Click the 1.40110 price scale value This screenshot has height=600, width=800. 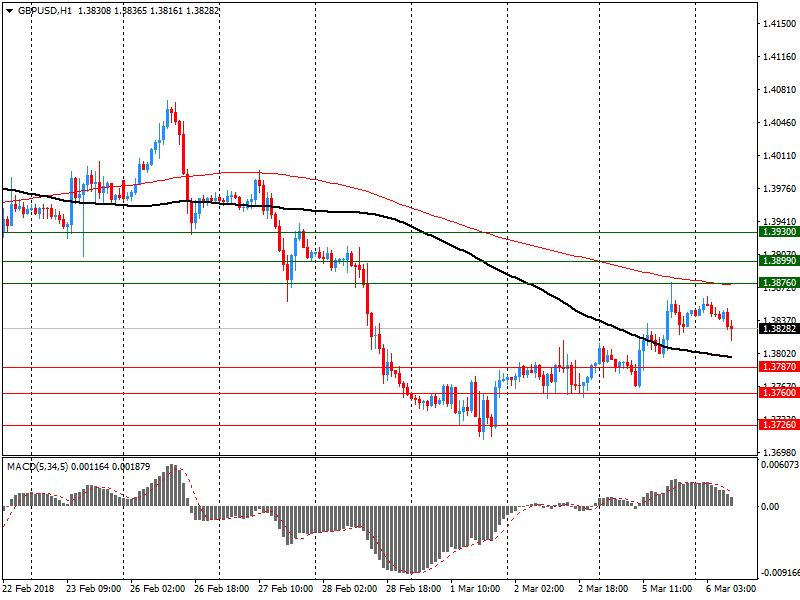point(779,156)
